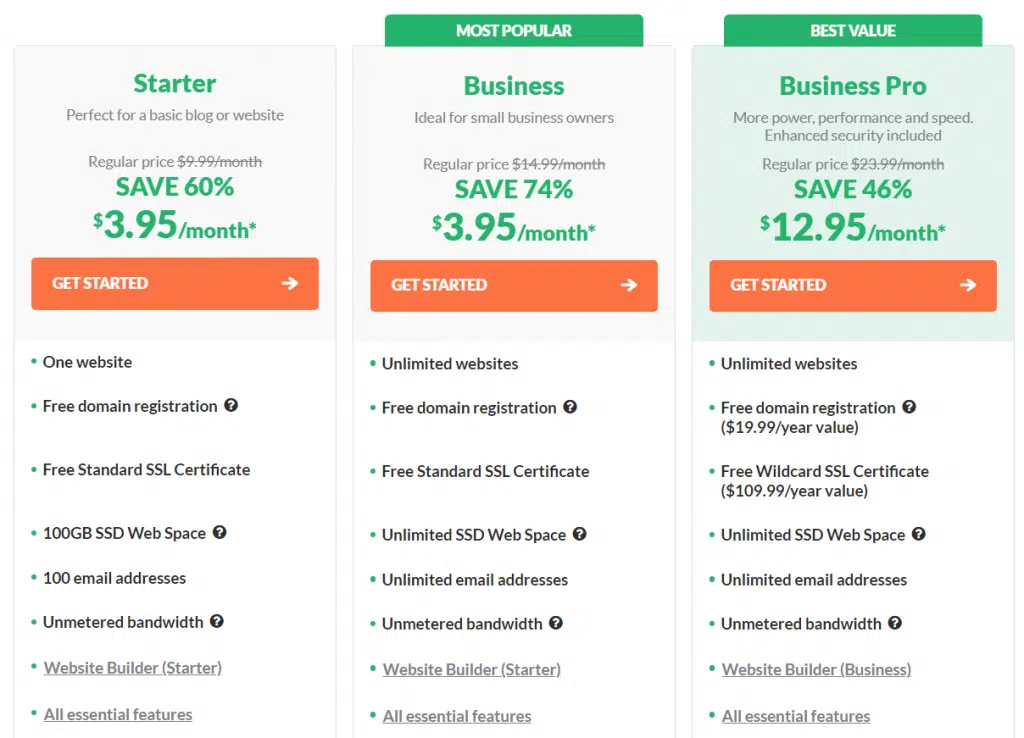Click help icon beside Business Unlimited SSD Web Space

[x=580, y=534]
